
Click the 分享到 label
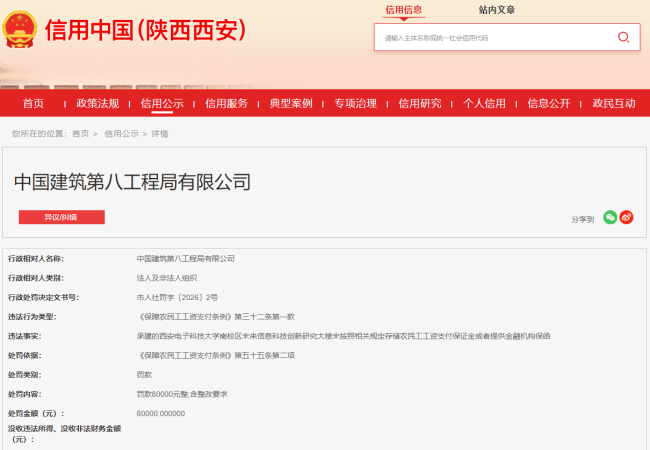click(x=582, y=219)
